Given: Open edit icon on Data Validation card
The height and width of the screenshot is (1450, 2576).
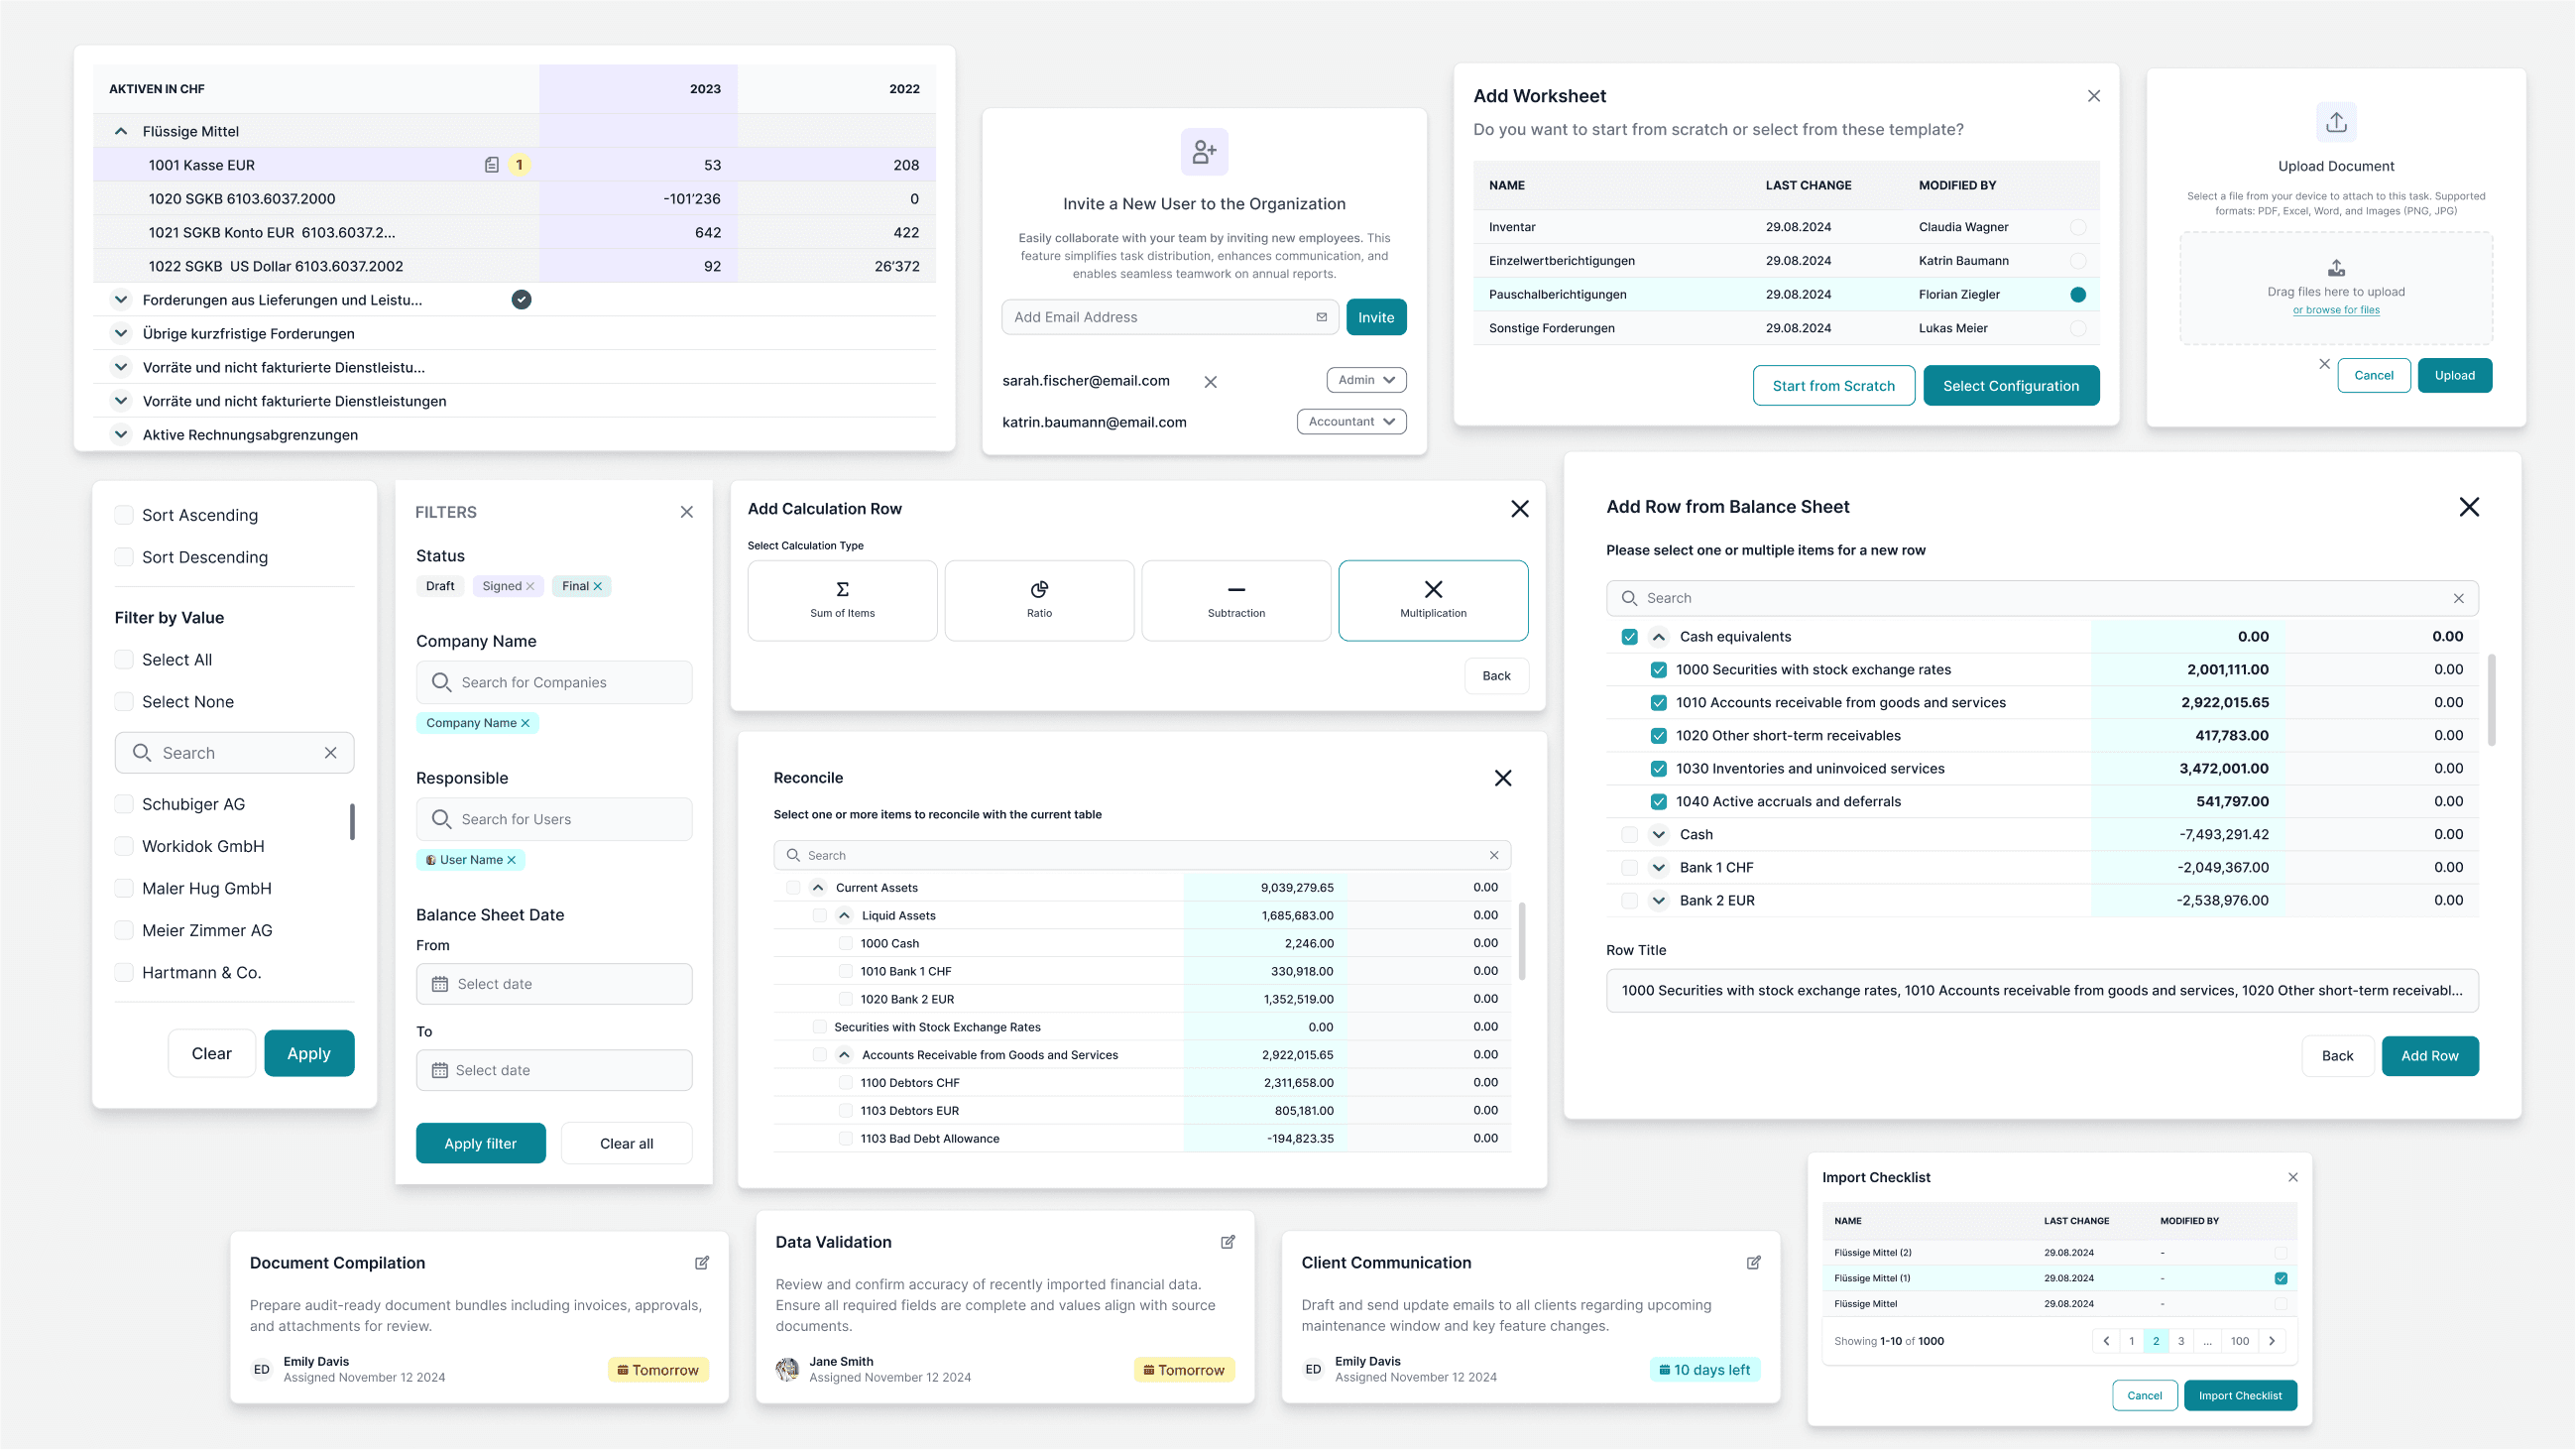Looking at the screenshot, I should [x=1228, y=1242].
